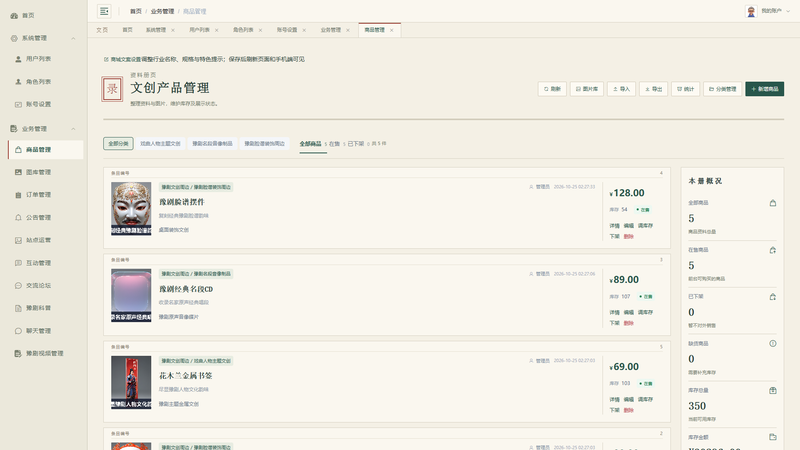800x450 pixels.
Task: Switch to the 业务管理 tab
Action: point(331,30)
